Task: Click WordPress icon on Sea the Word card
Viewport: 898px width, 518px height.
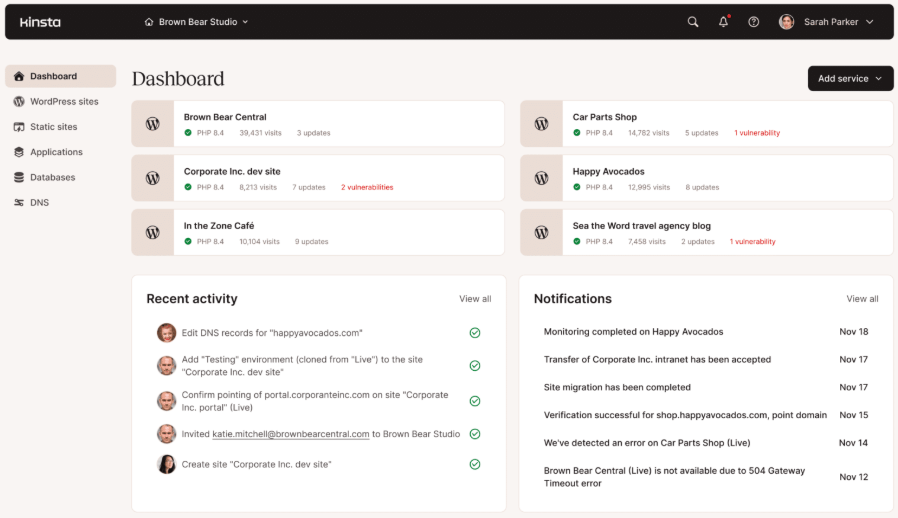Action: (x=541, y=233)
